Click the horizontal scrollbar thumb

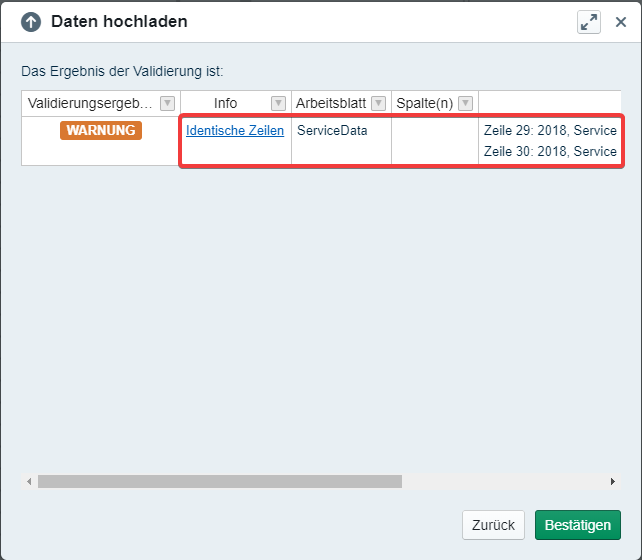pyautogui.click(x=220, y=482)
